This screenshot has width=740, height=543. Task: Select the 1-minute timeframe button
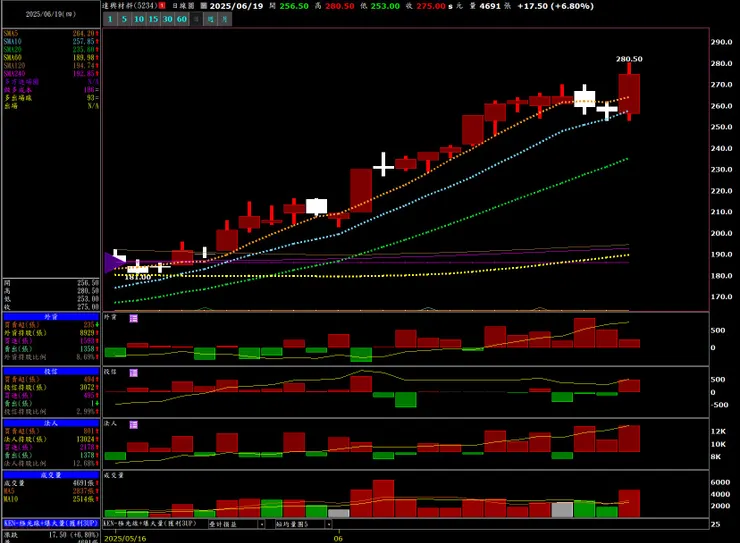(x=110, y=19)
